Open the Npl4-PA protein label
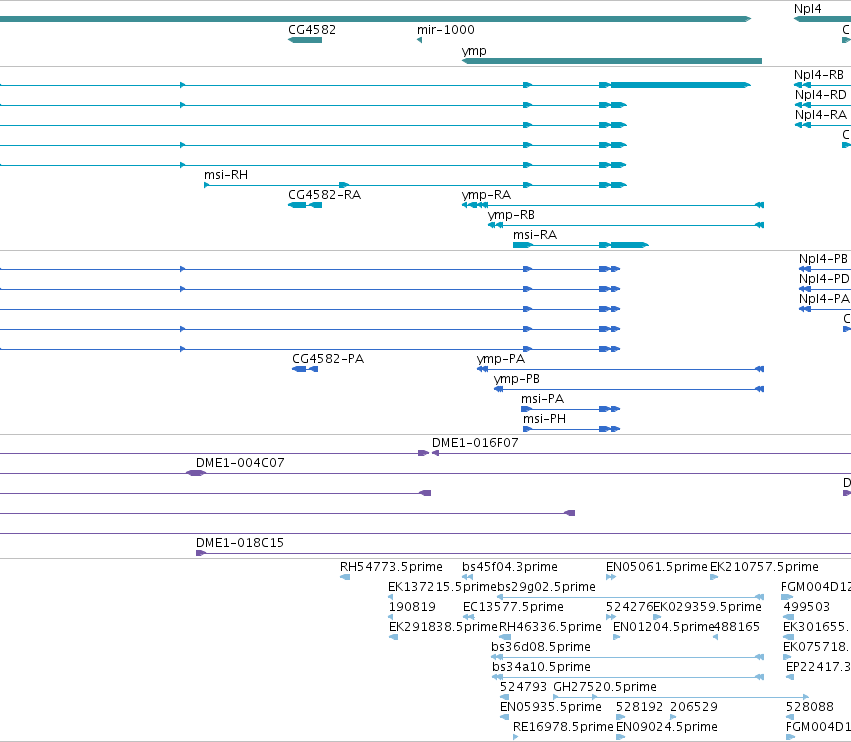Screen dimensions: 851x742 tap(824, 299)
